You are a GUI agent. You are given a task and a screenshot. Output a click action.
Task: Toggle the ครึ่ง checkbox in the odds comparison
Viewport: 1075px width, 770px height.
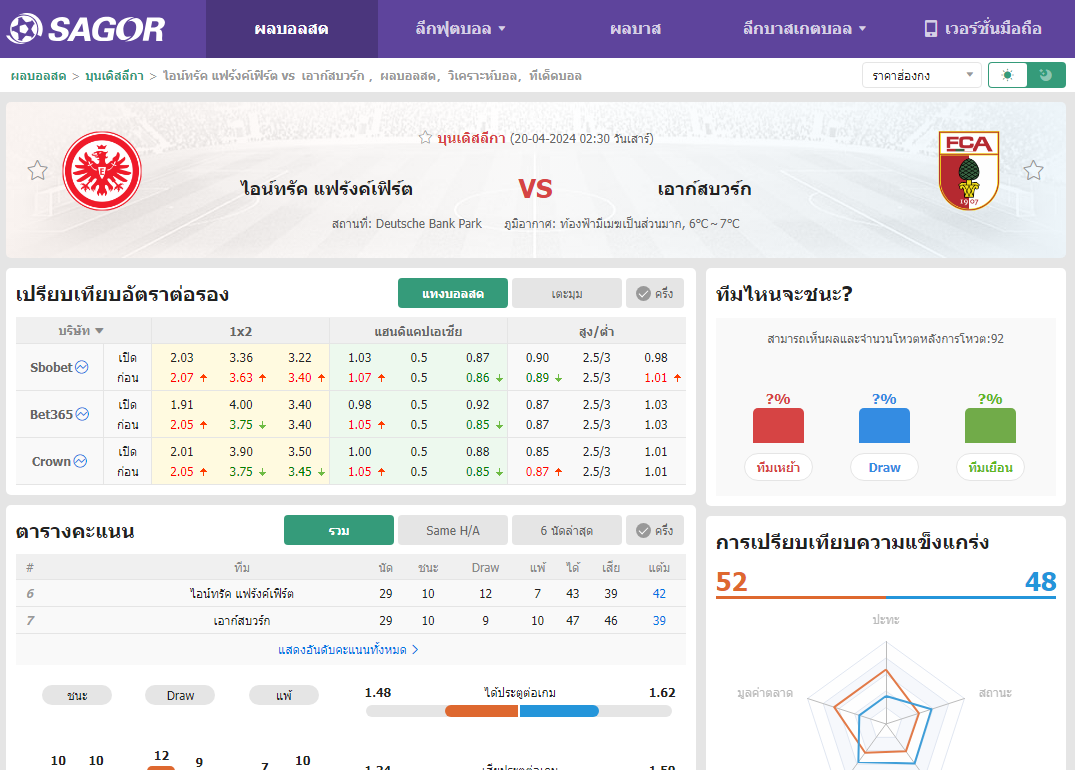(655, 293)
